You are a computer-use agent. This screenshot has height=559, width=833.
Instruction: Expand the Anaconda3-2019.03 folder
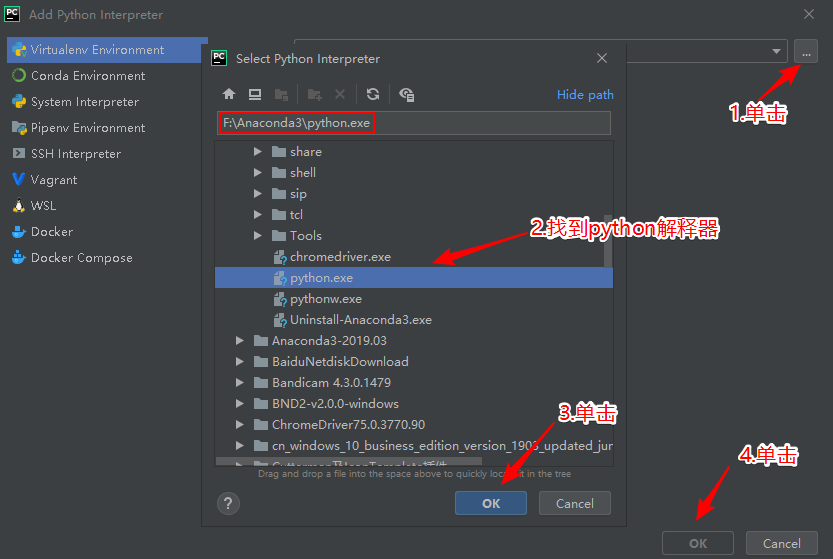pos(240,341)
